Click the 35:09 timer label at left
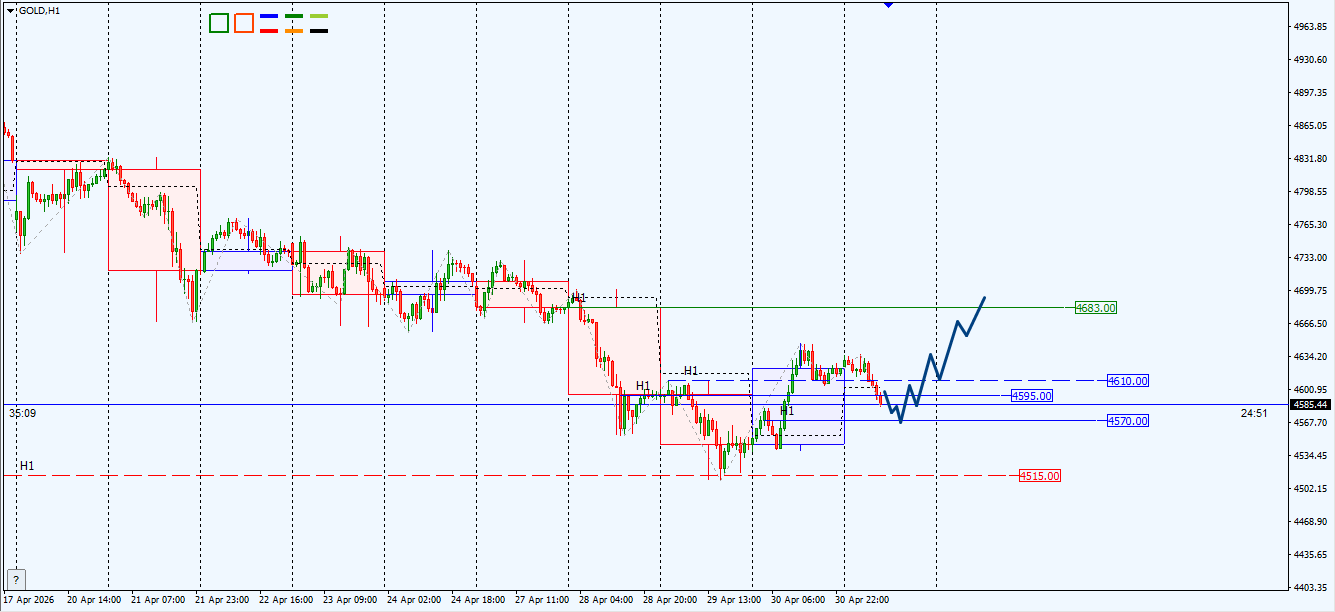Viewport: 1335px width, 612px height. [21, 412]
